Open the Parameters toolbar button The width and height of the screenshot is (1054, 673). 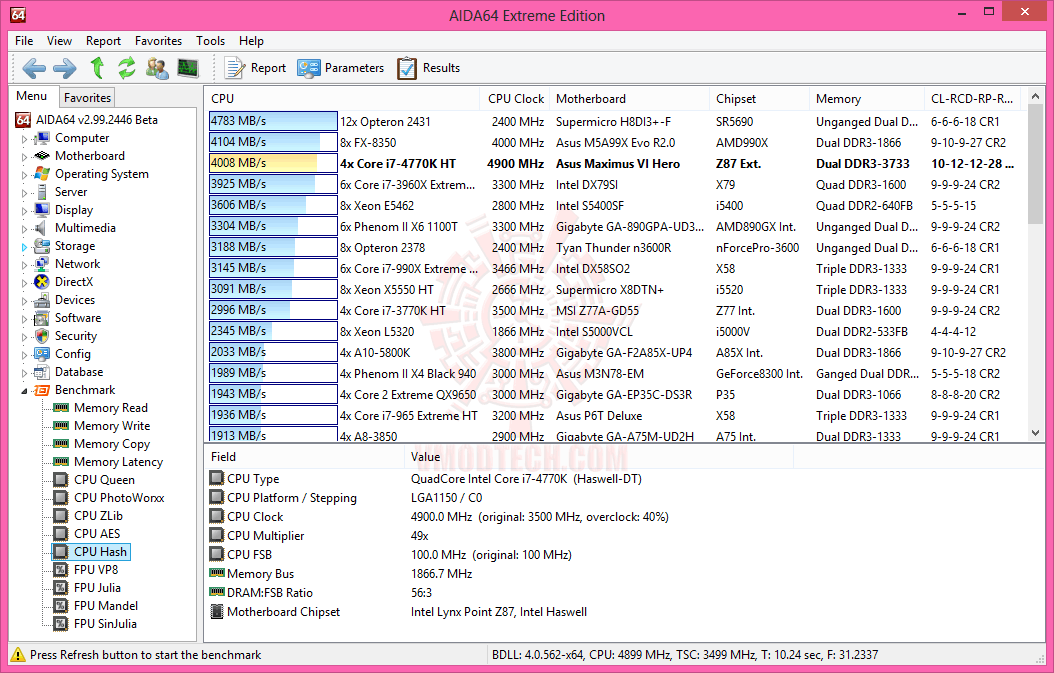pyautogui.click(x=341, y=68)
